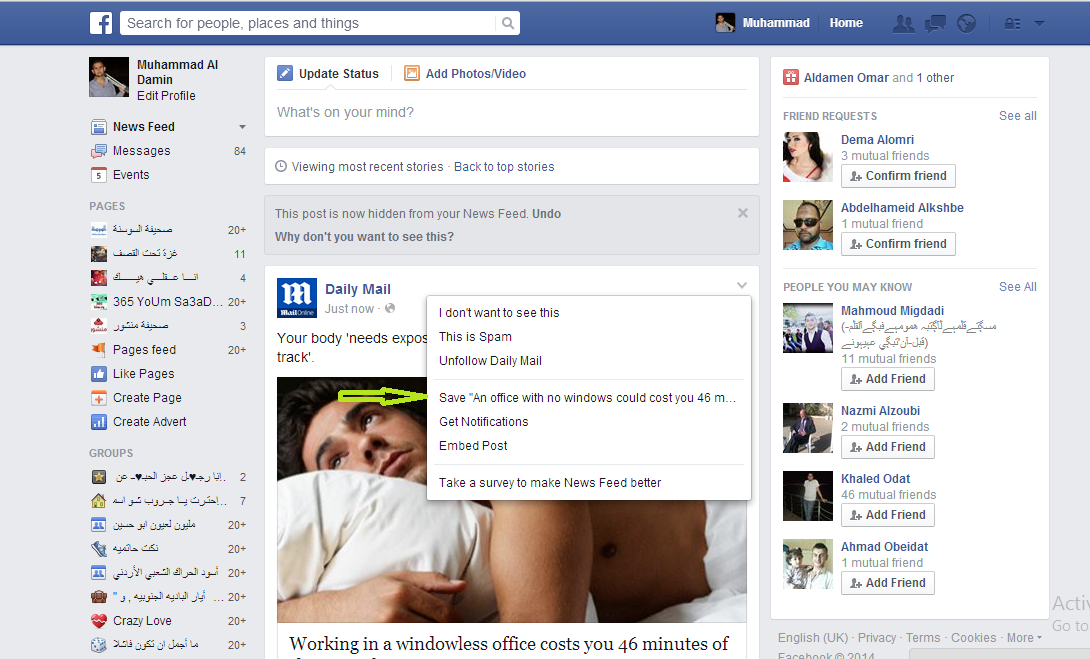Screen dimensions: 1090x659
Task: Click the Update Status pencil icon
Action: coord(285,73)
